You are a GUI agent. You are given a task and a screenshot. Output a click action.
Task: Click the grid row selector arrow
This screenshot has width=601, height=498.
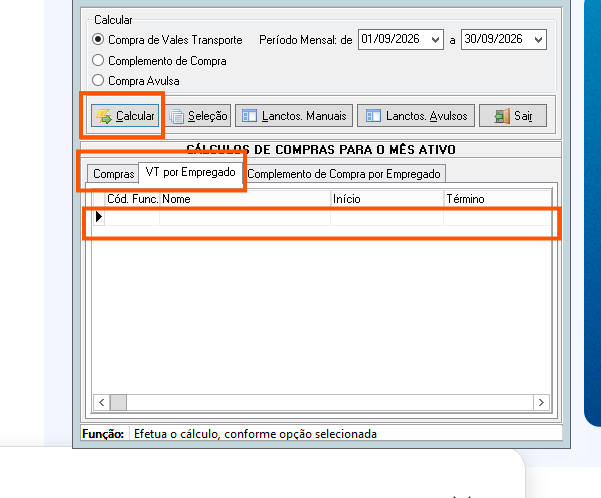point(99,217)
